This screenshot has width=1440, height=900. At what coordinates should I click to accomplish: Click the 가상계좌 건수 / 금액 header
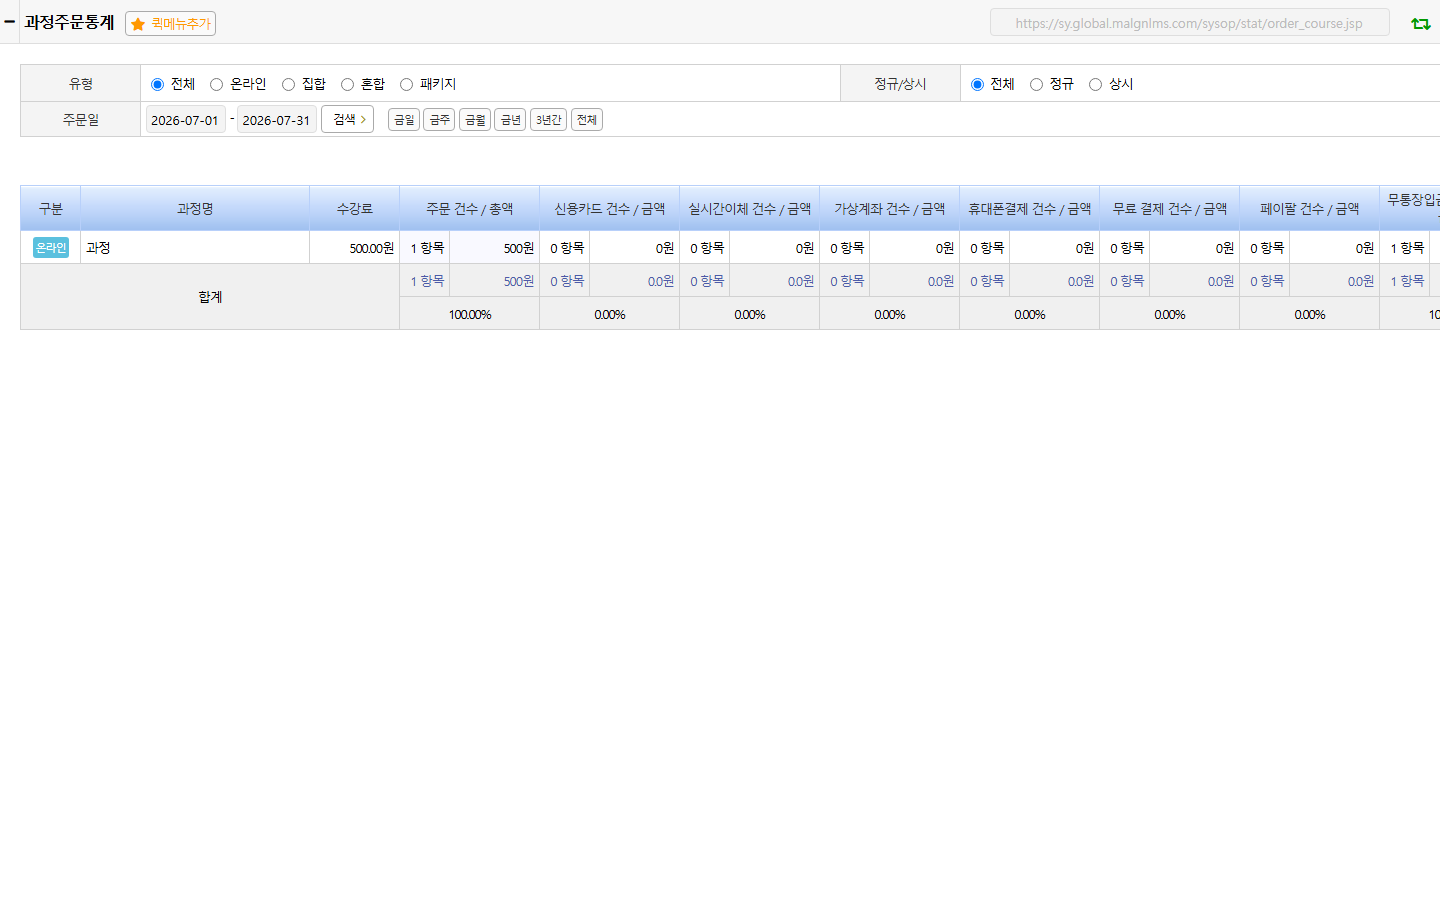pos(890,208)
